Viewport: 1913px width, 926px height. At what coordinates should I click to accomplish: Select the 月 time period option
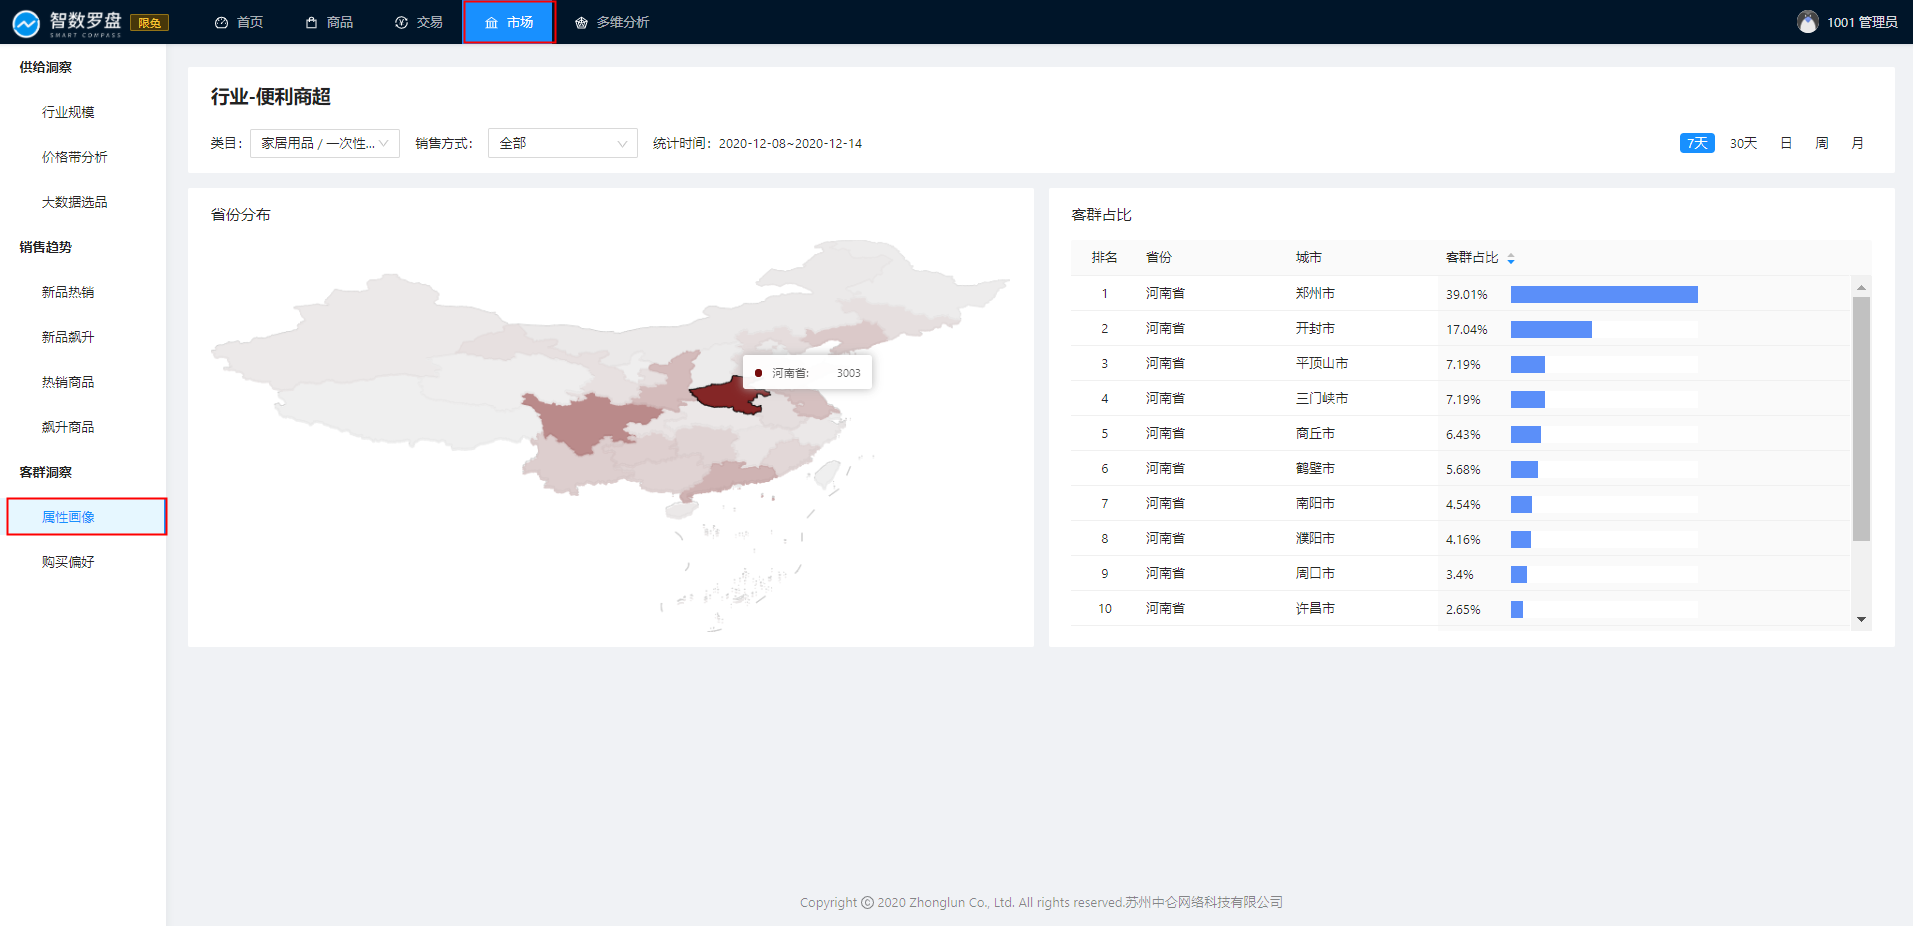click(1857, 143)
